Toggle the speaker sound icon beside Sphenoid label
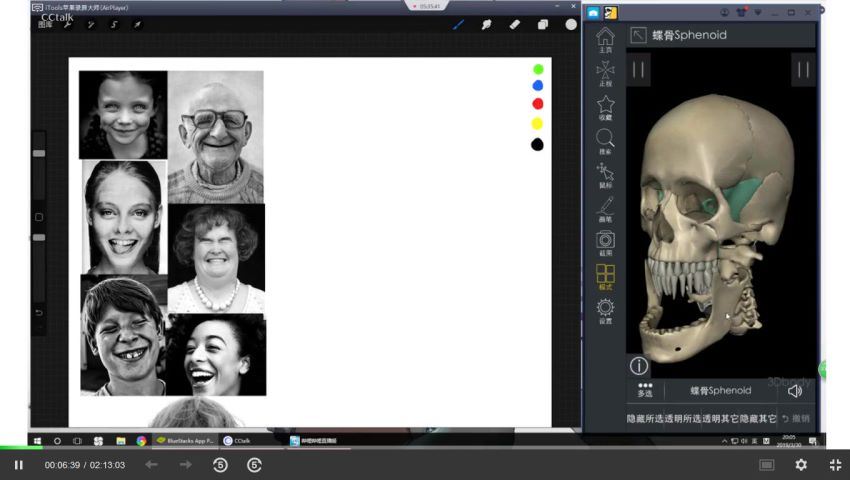The height and width of the screenshot is (480, 850). [x=795, y=391]
